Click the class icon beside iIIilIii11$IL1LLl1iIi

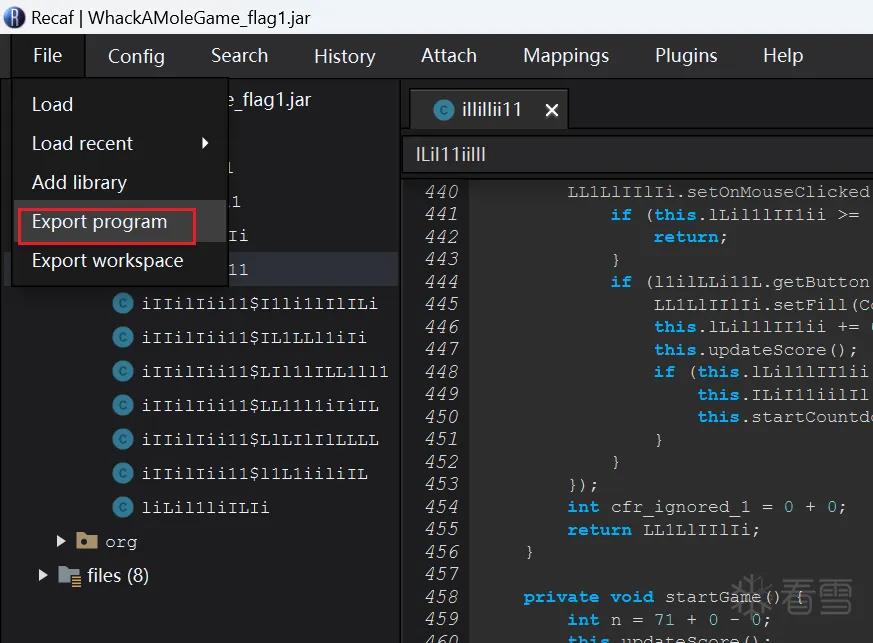point(122,337)
